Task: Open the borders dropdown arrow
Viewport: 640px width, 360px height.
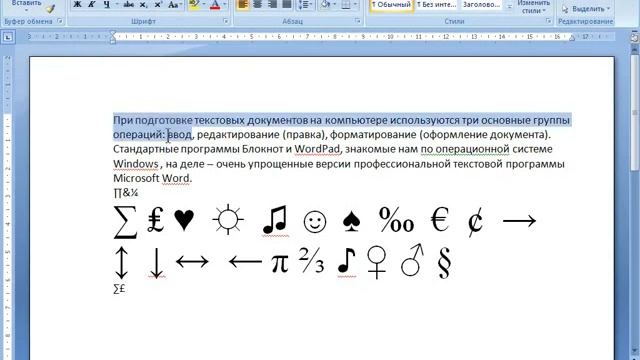Action: [x=355, y=5]
